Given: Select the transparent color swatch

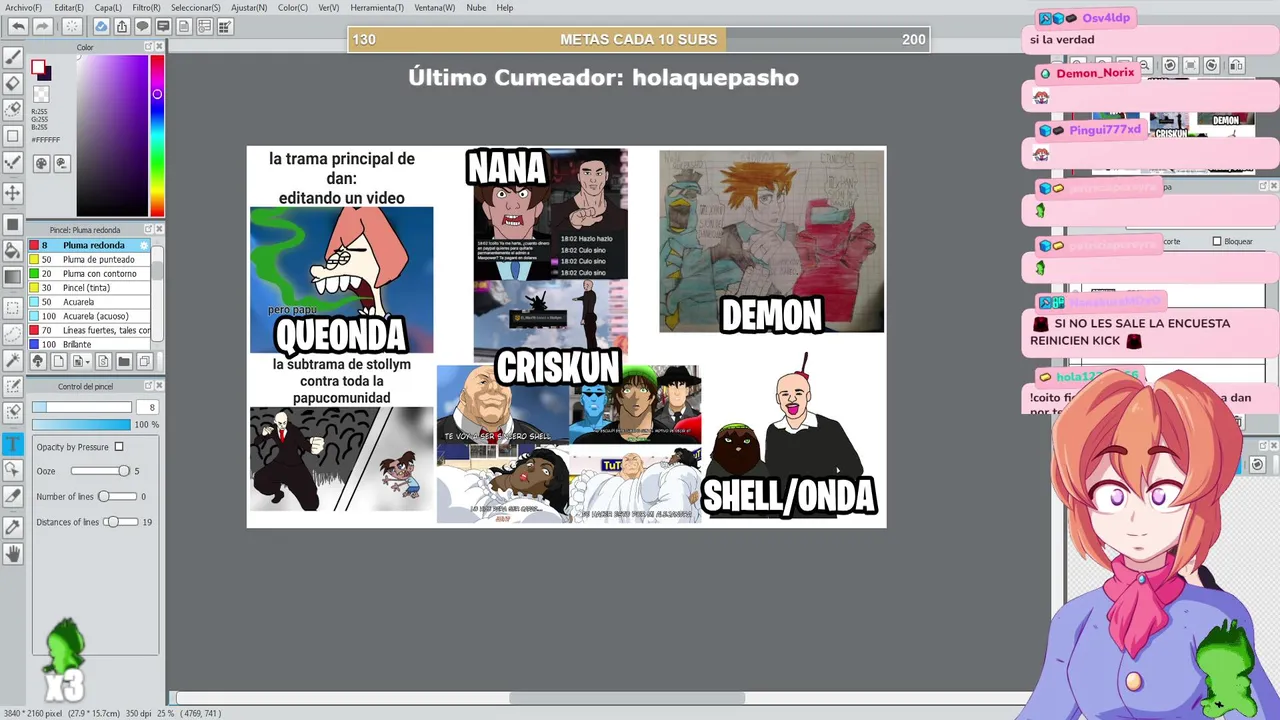Looking at the screenshot, I should click(x=41, y=95).
